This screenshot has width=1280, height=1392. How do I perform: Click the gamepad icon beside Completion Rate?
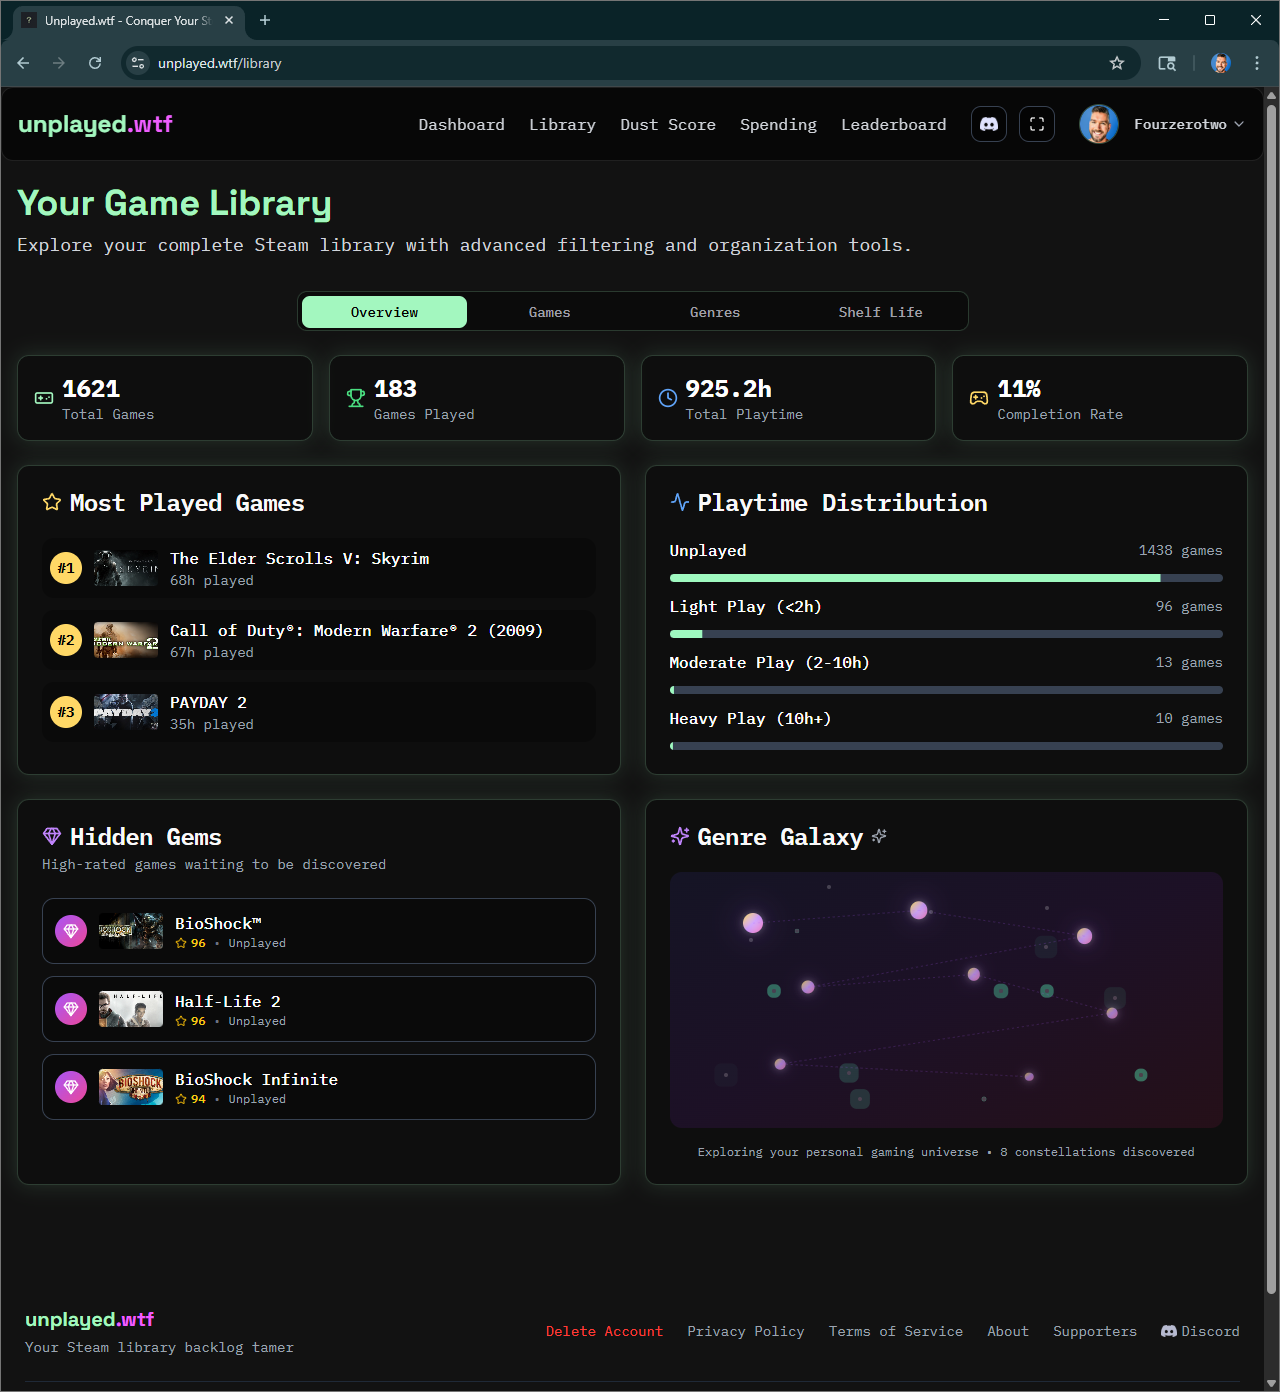(979, 398)
